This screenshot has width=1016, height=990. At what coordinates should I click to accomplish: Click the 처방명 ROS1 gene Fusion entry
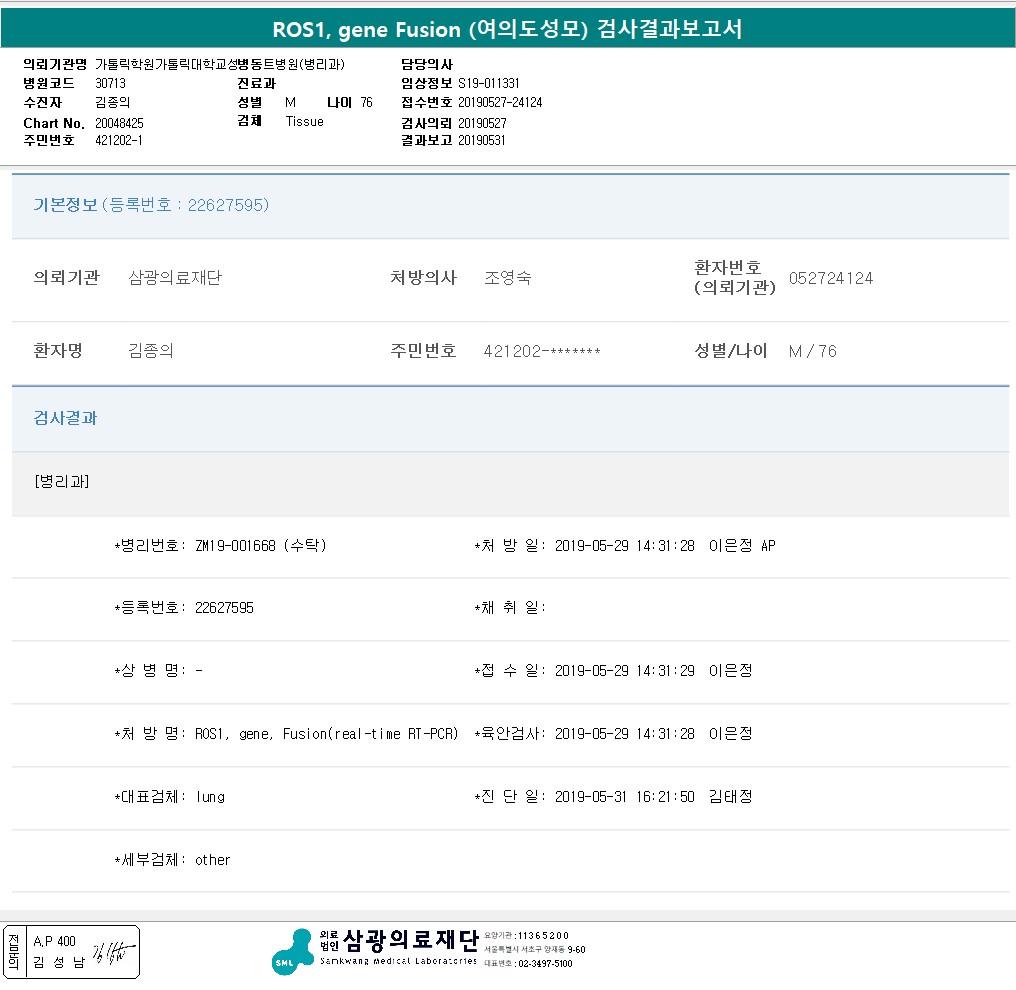[x=326, y=734]
